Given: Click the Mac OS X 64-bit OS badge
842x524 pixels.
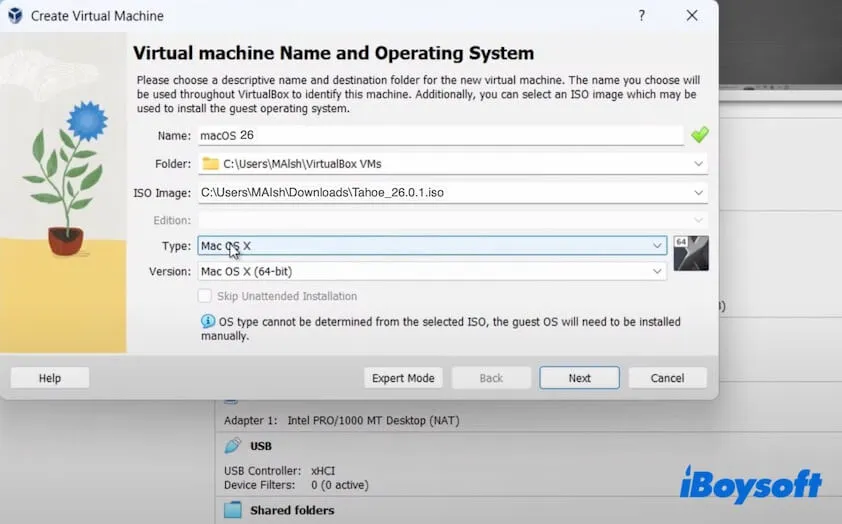Looking at the screenshot, I should coord(691,254).
